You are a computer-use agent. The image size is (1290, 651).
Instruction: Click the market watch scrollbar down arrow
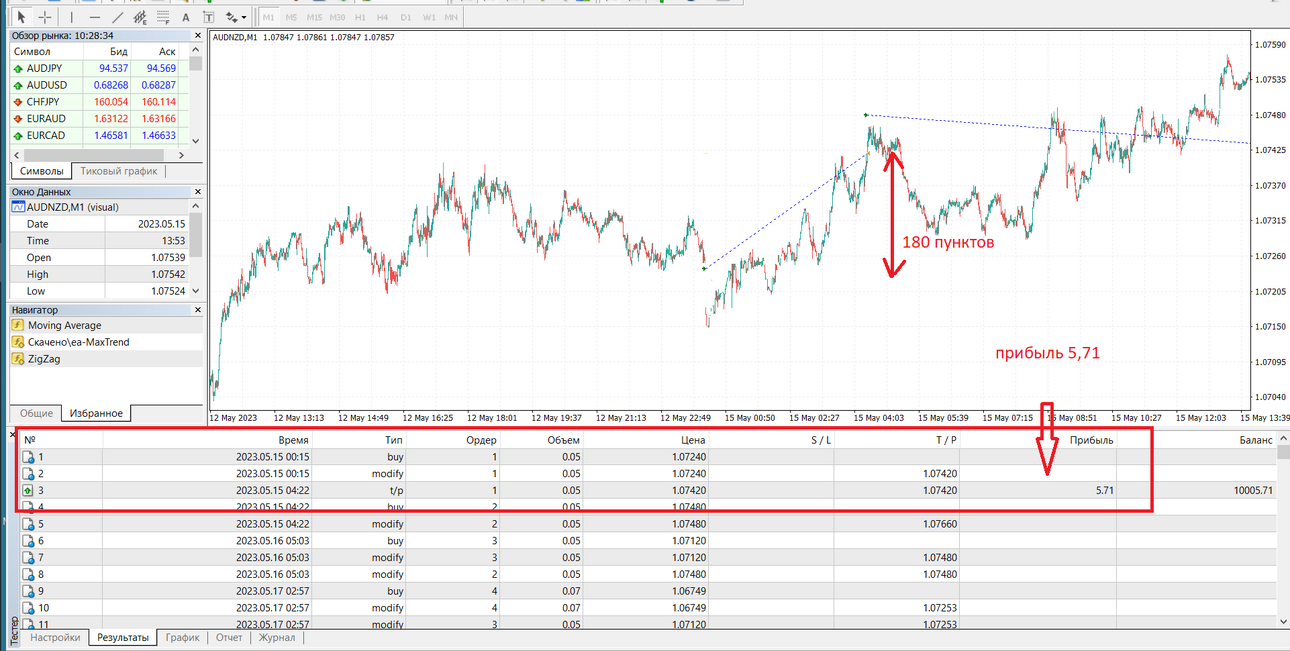196,141
